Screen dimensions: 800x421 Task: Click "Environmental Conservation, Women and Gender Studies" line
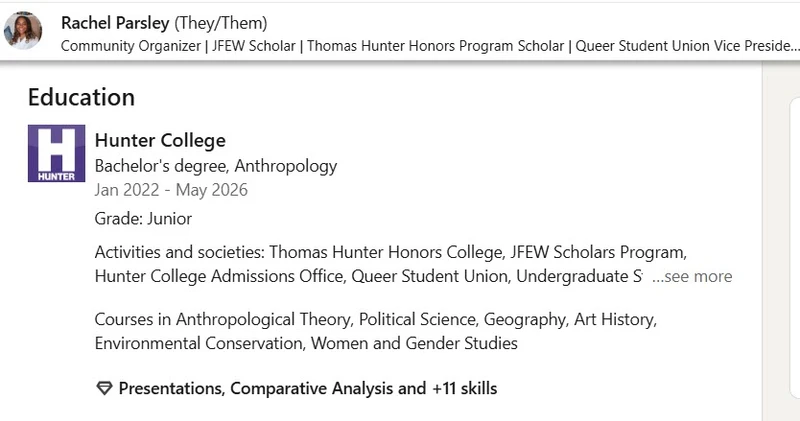[x=306, y=344]
